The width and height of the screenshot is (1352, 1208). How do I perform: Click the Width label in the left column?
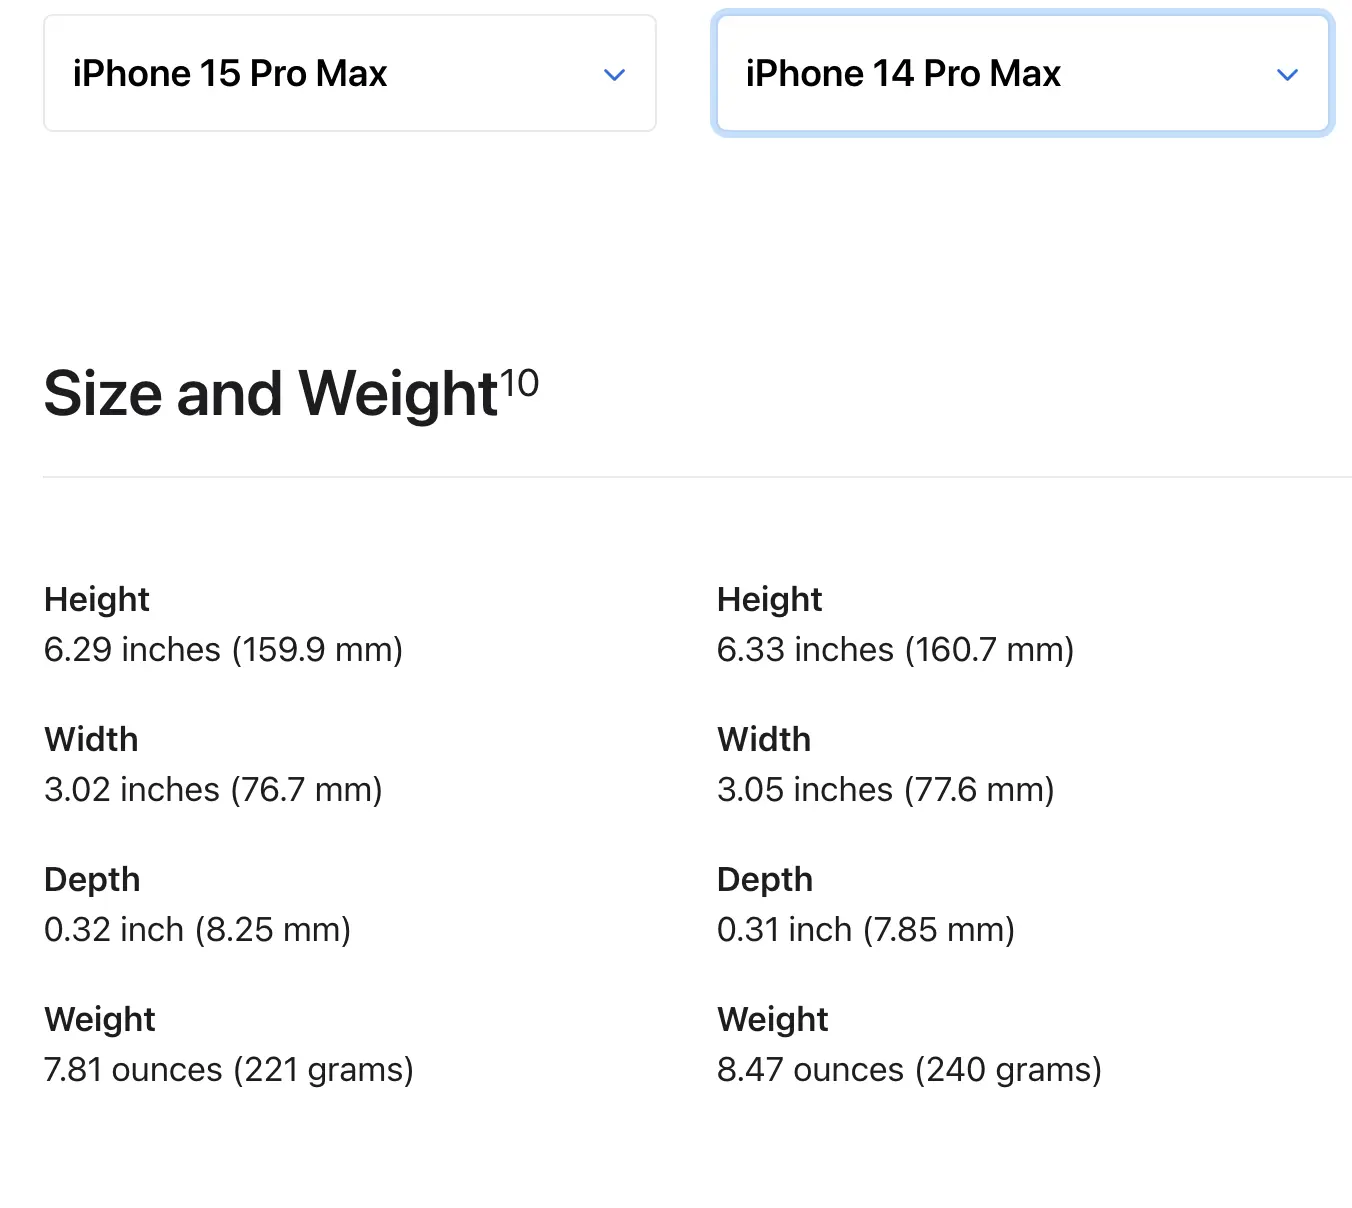[x=90, y=739]
